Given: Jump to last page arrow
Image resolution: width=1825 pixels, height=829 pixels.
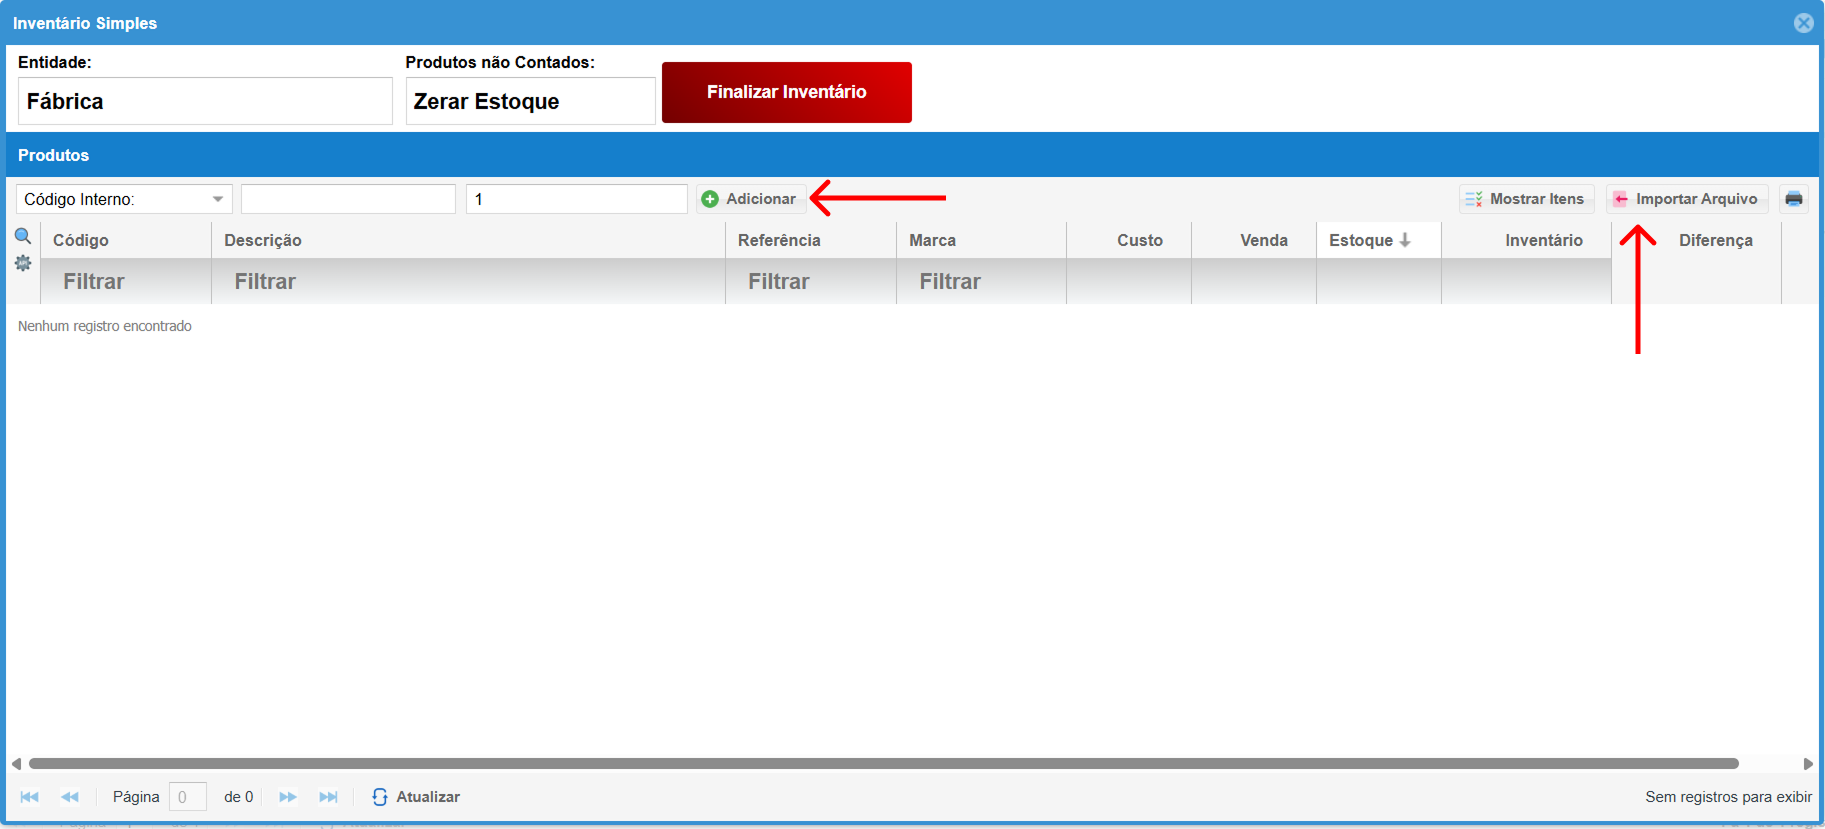Looking at the screenshot, I should pyautogui.click(x=328, y=797).
